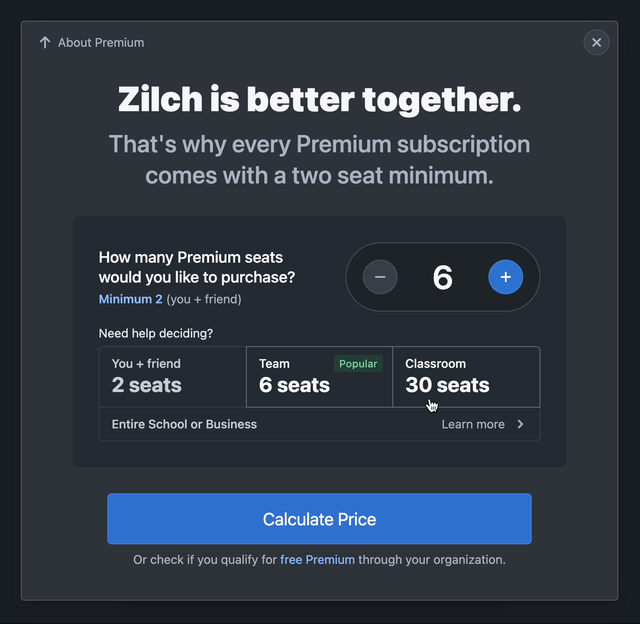Click the Learn more link

[x=473, y=425]
